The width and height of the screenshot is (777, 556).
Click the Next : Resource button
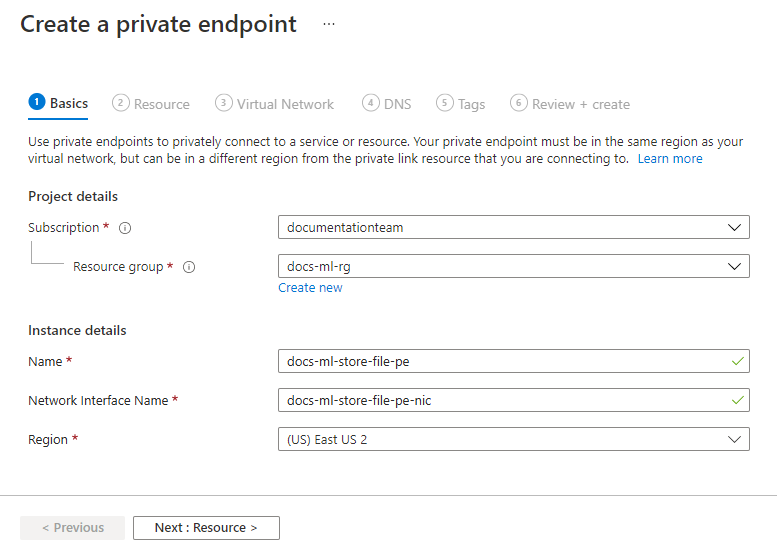tap(206, 528)
